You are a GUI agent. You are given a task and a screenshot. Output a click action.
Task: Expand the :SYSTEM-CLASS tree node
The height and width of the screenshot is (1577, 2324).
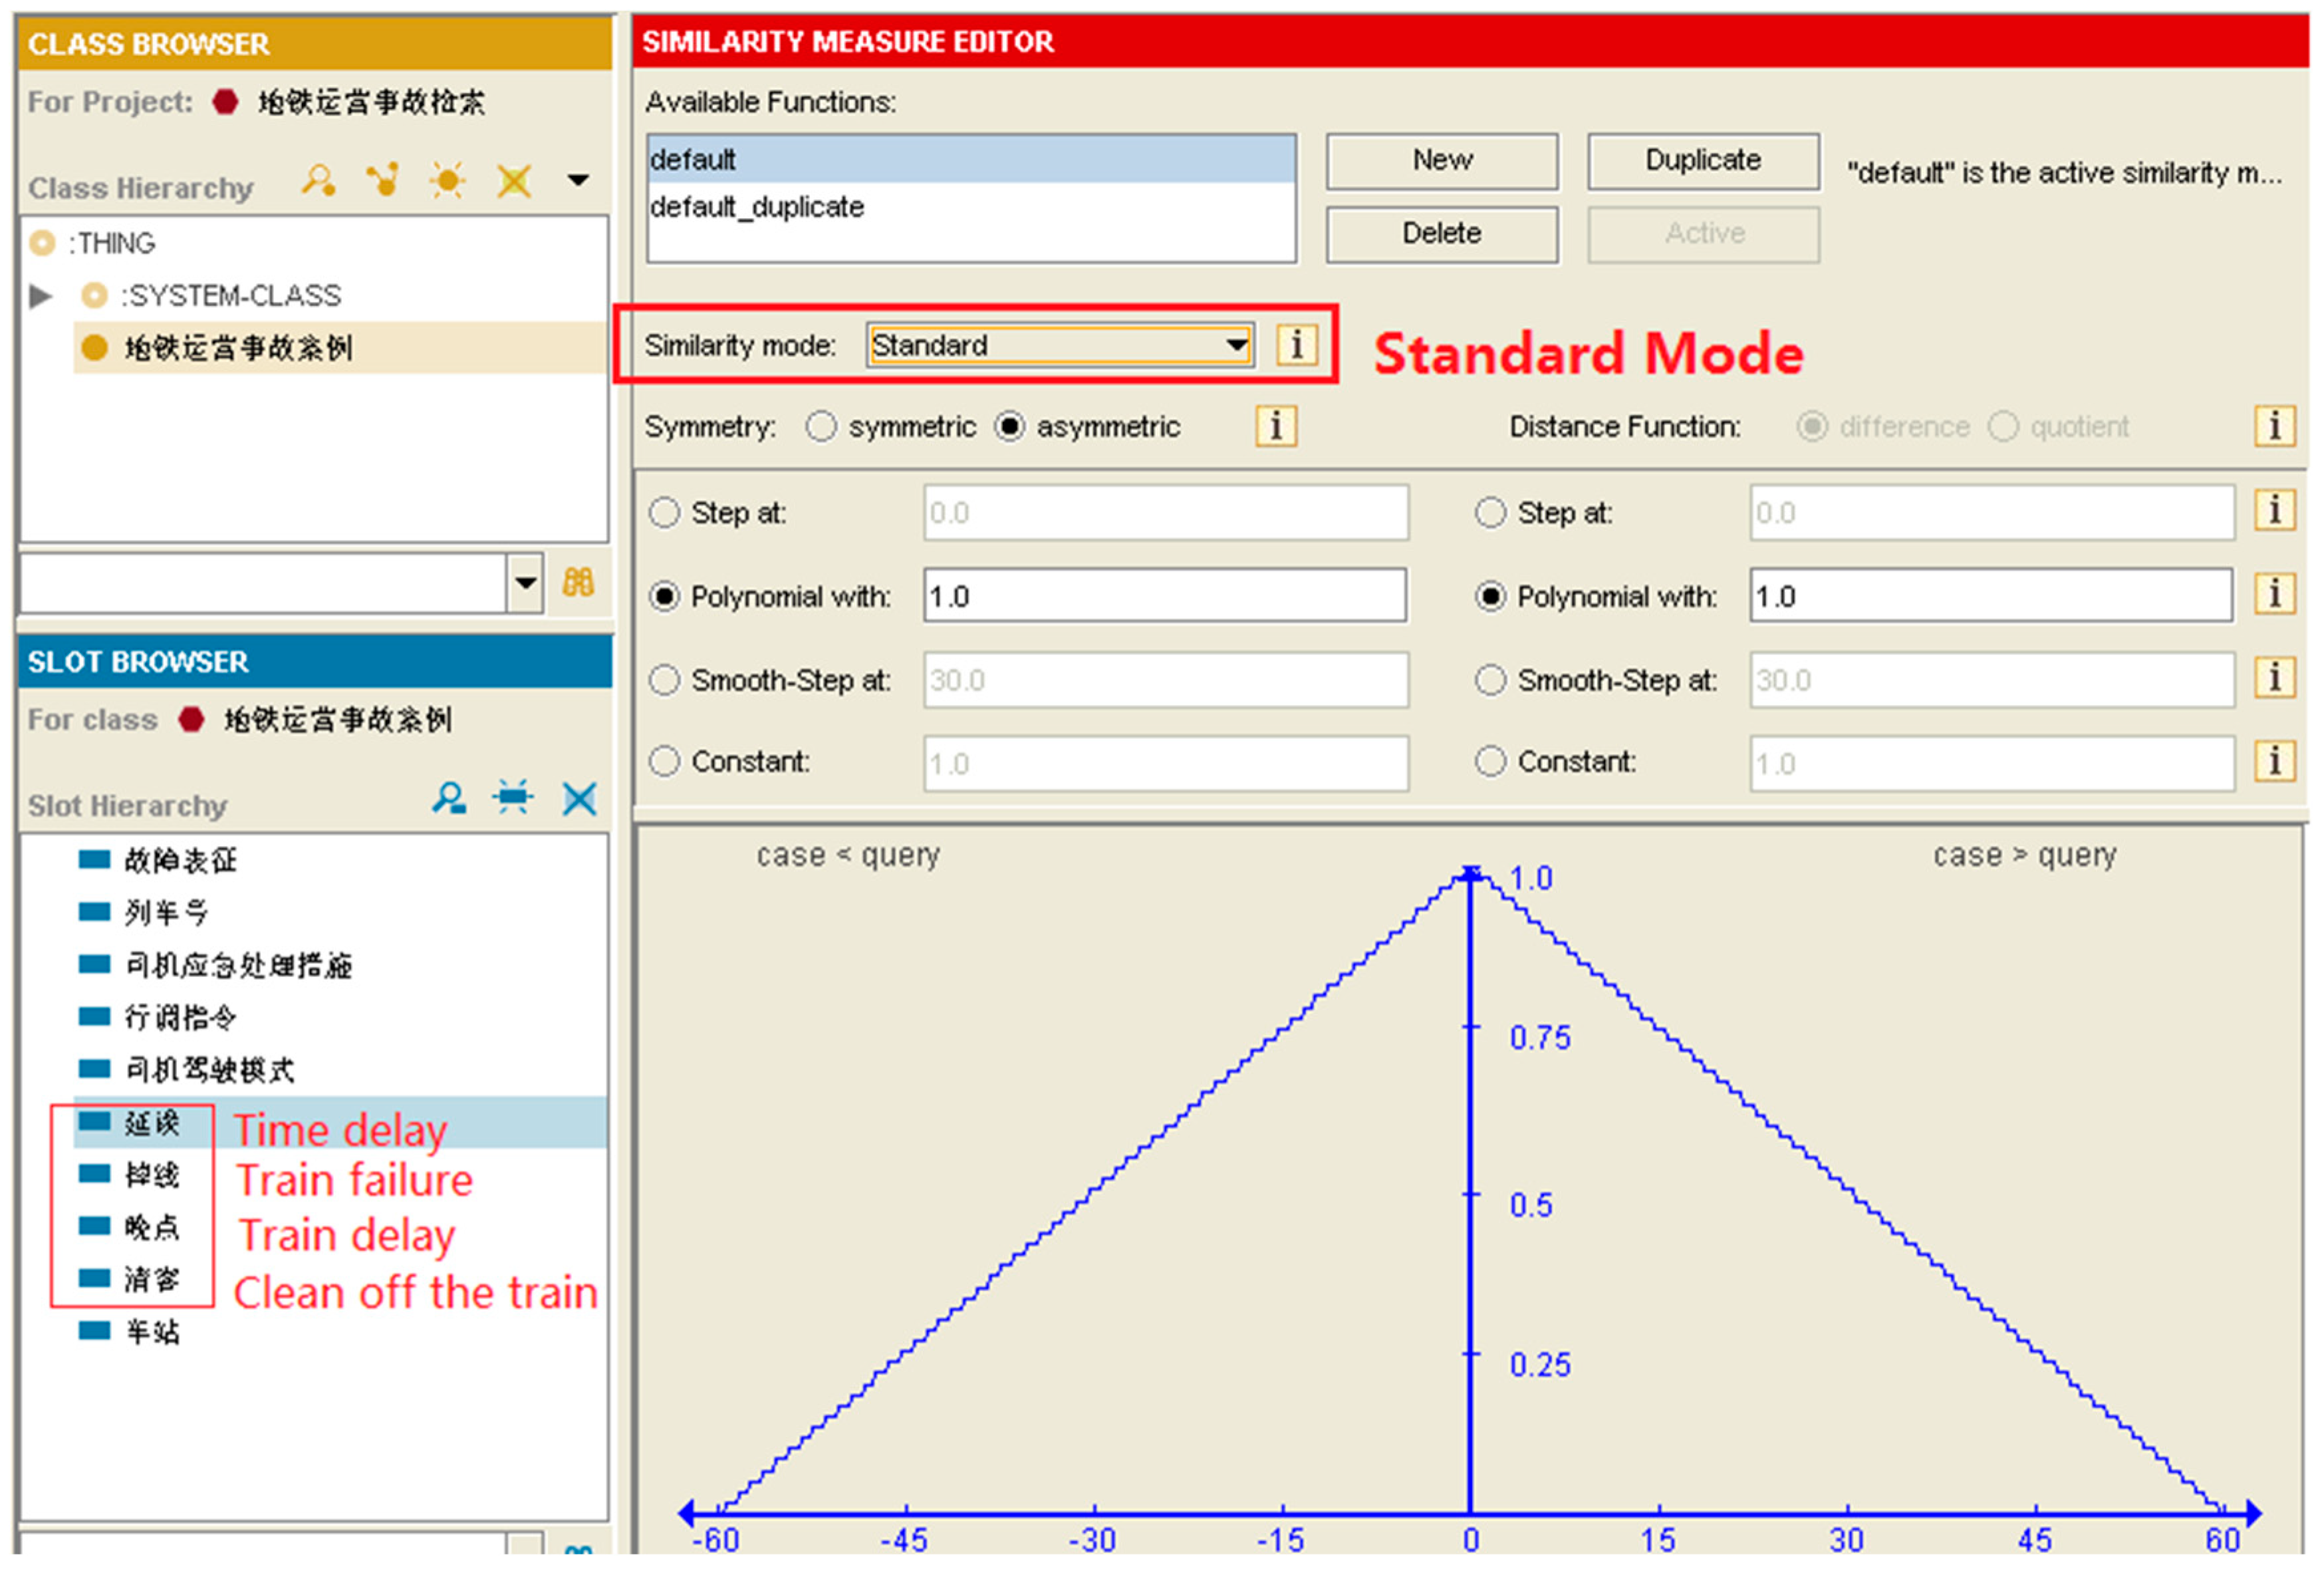point(41,296)
